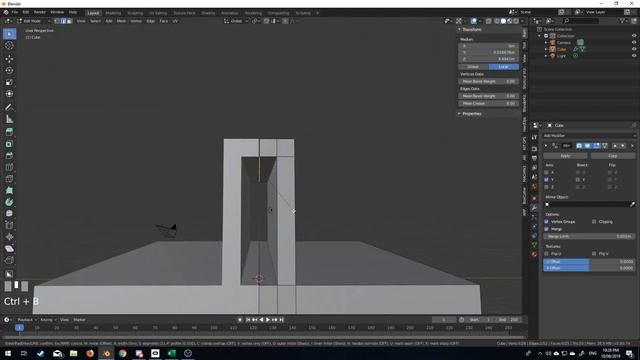Hide the Cube object in outliner
The image size is (640, 360).
(x=634, y=49)
